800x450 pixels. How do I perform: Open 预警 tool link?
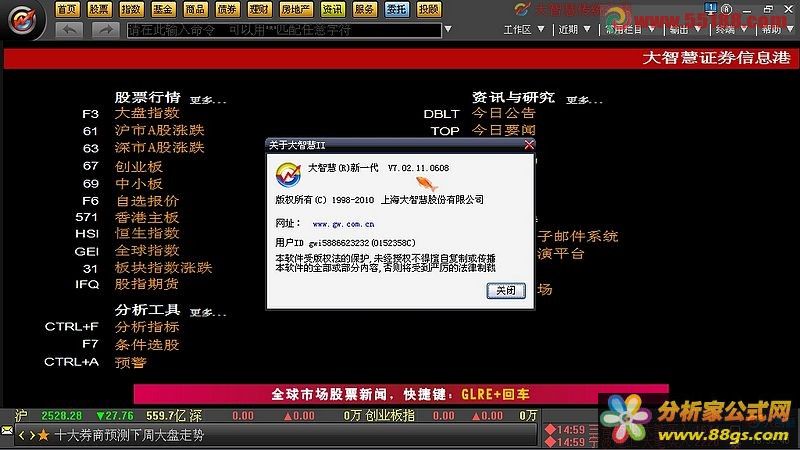point(131,362)
